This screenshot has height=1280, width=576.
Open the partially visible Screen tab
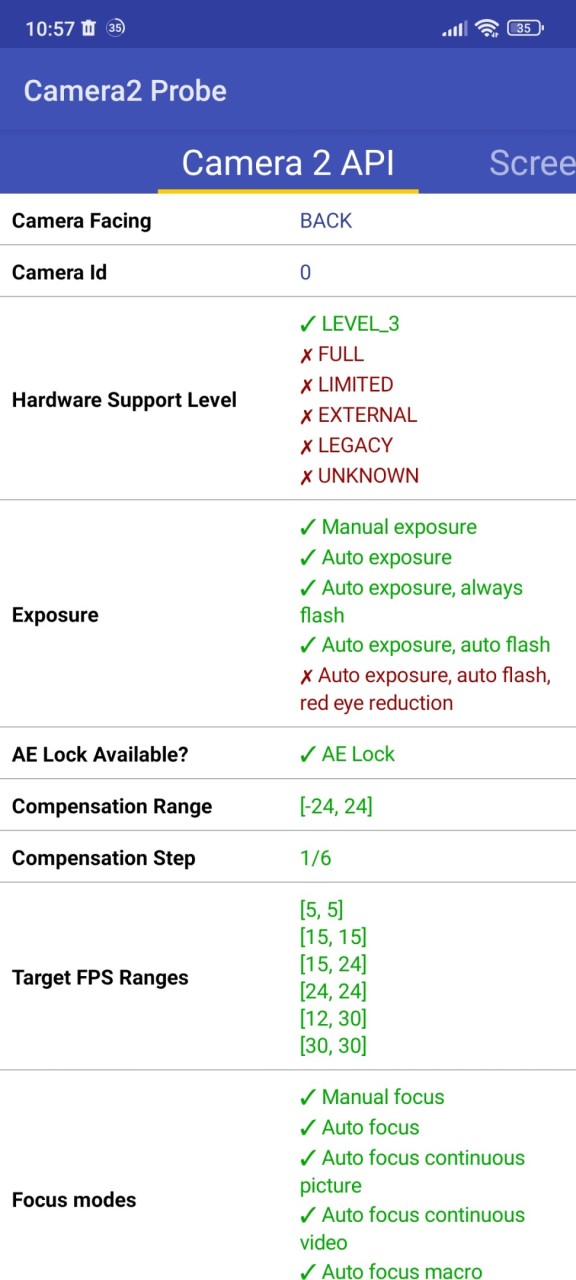pyautogui.click(x=532, y=162)
